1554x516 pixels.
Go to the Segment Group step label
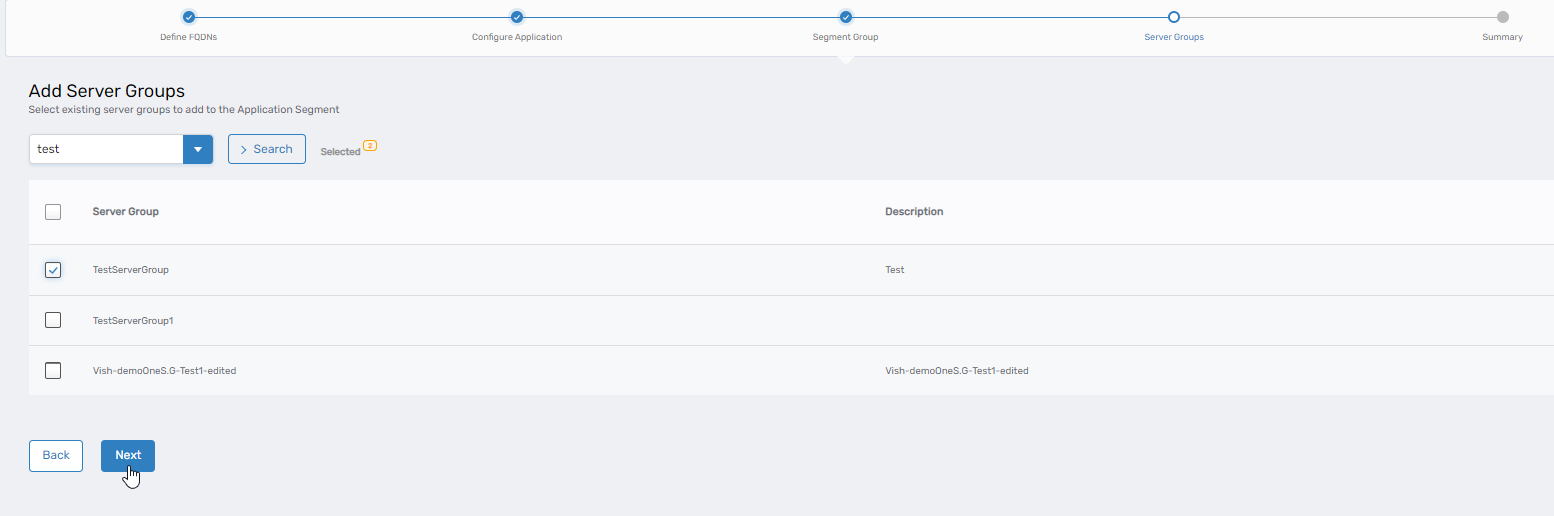(x=845, y=37)
